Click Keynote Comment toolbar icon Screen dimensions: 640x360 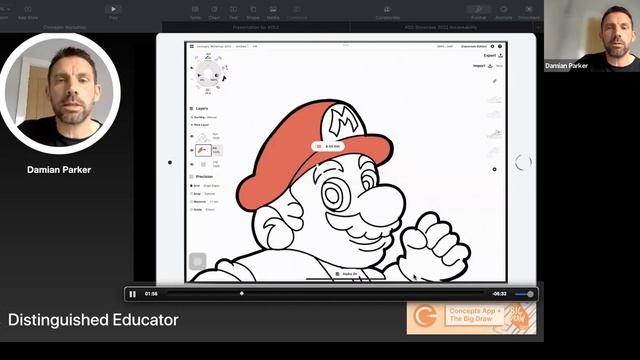(x=297, y=9)
